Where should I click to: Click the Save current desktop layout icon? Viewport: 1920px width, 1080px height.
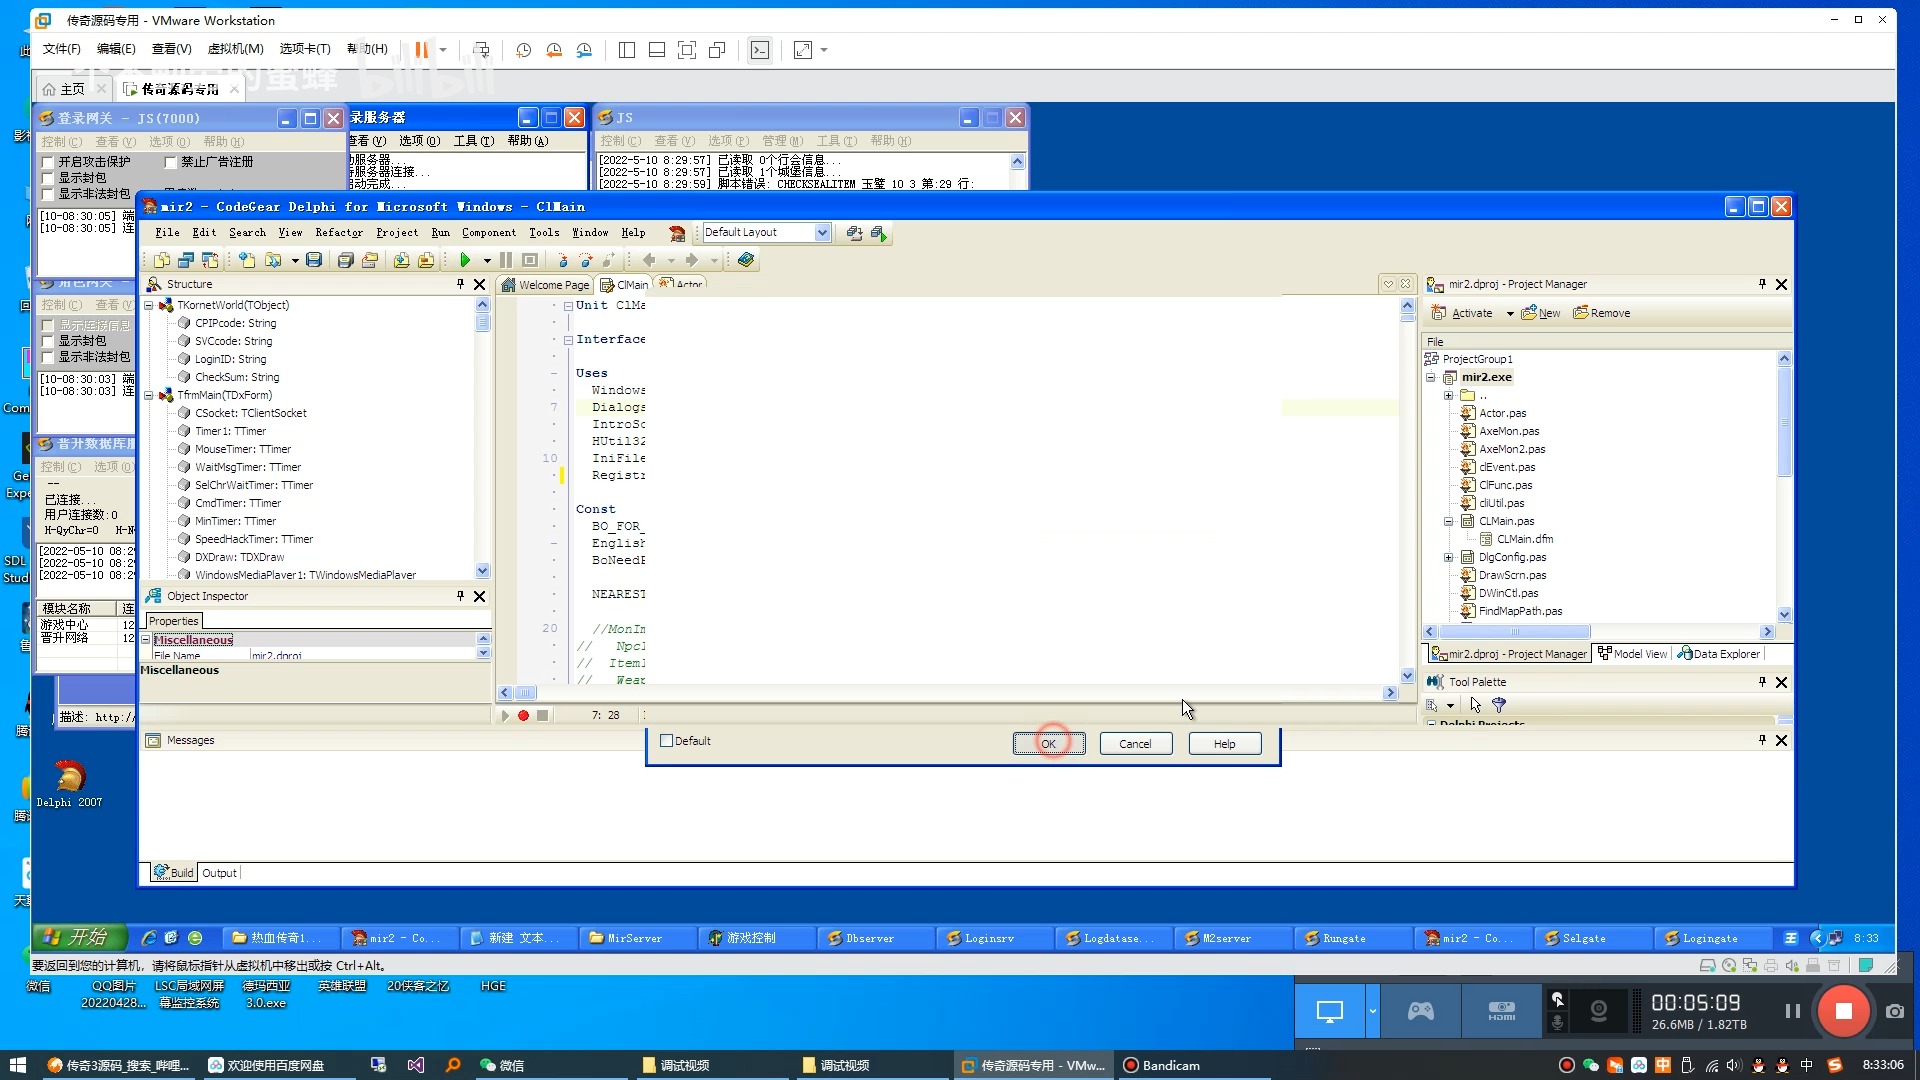tap(854, 233)
